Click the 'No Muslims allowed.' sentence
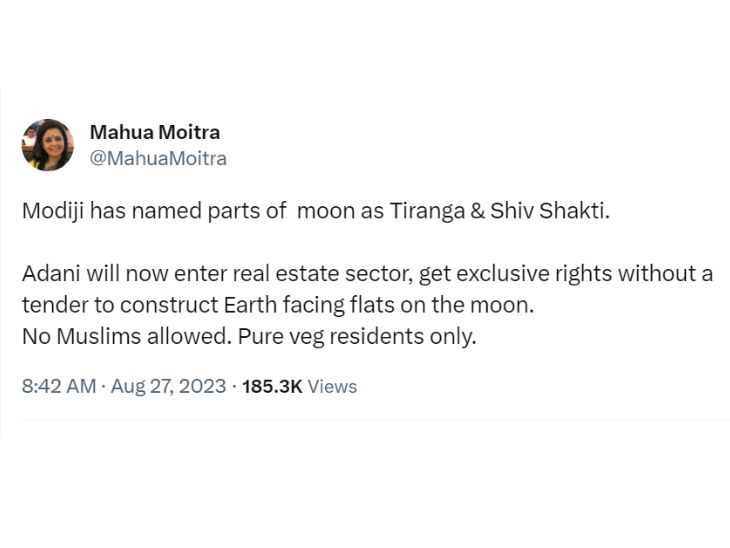Viewport: 730px width, 548px height. (127, 336)
